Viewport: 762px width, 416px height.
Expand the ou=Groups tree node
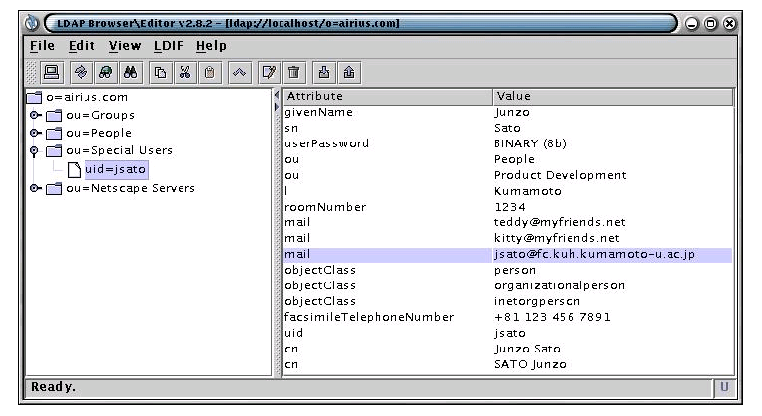point(35,116)
